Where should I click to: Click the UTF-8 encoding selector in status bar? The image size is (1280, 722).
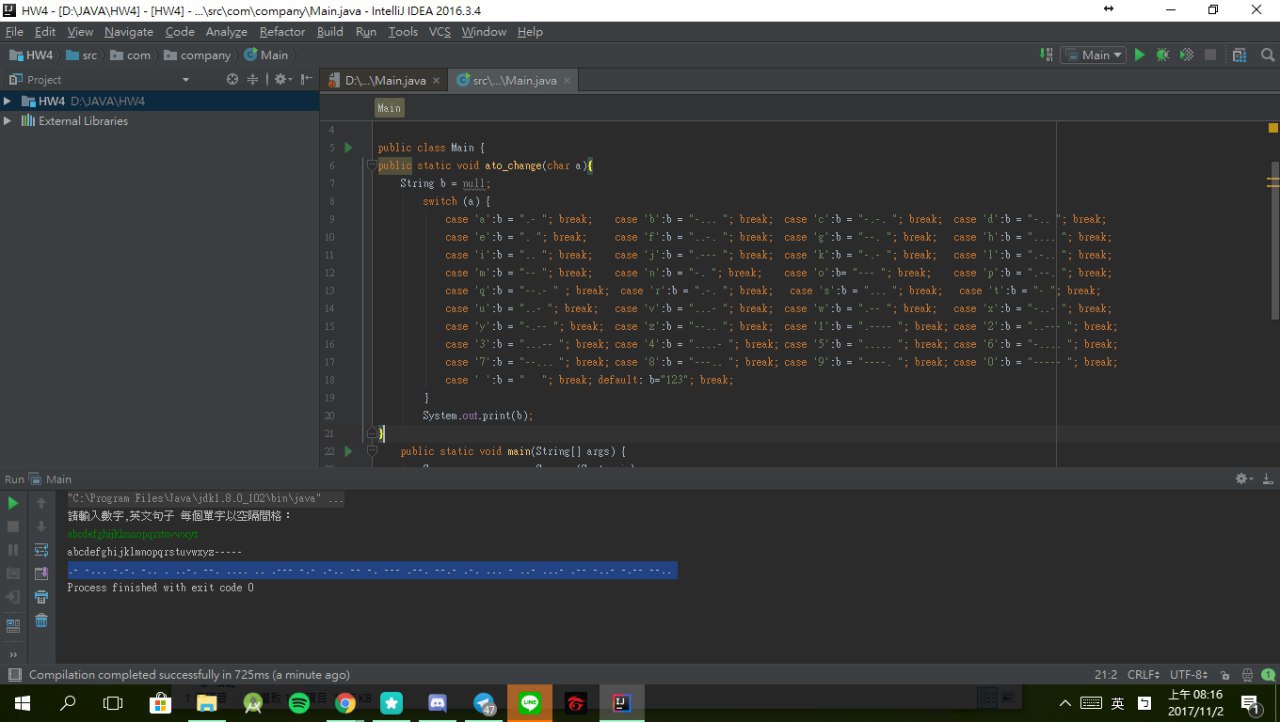(1188, 675)
